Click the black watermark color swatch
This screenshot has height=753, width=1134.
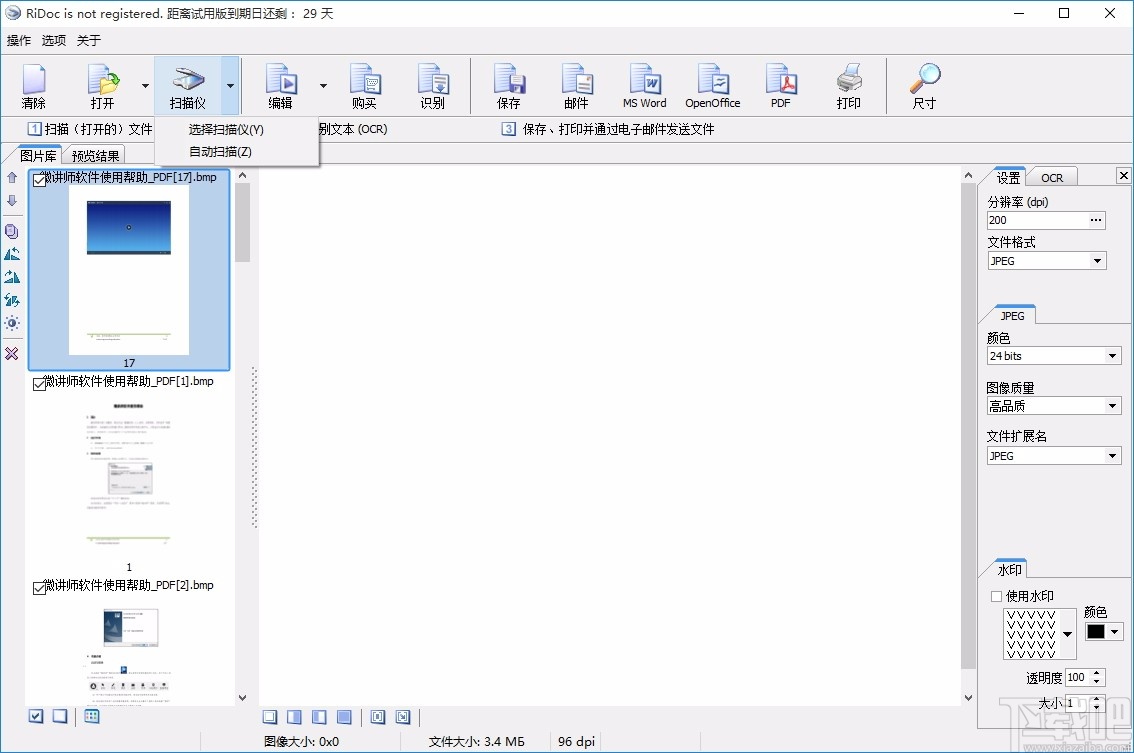1096,632
